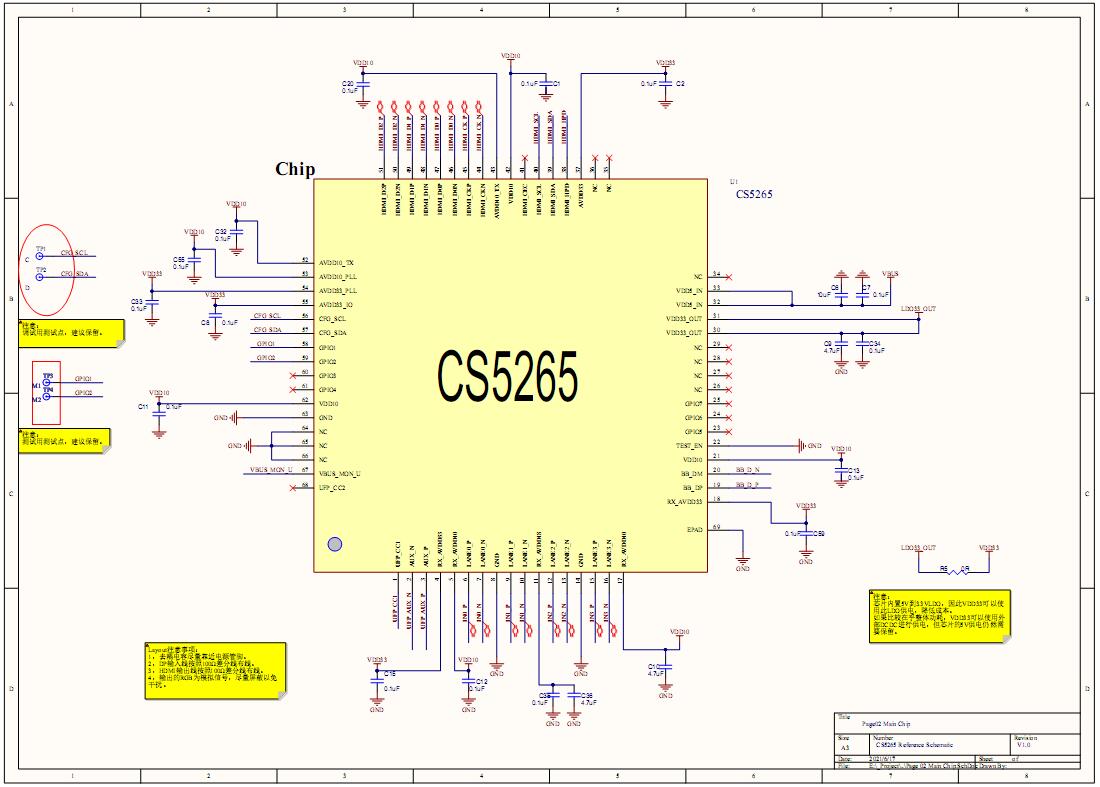Click the red X above the HDMI_HPD signal
The height and width of the screenshot is (787, 1100).
point(596,158)
